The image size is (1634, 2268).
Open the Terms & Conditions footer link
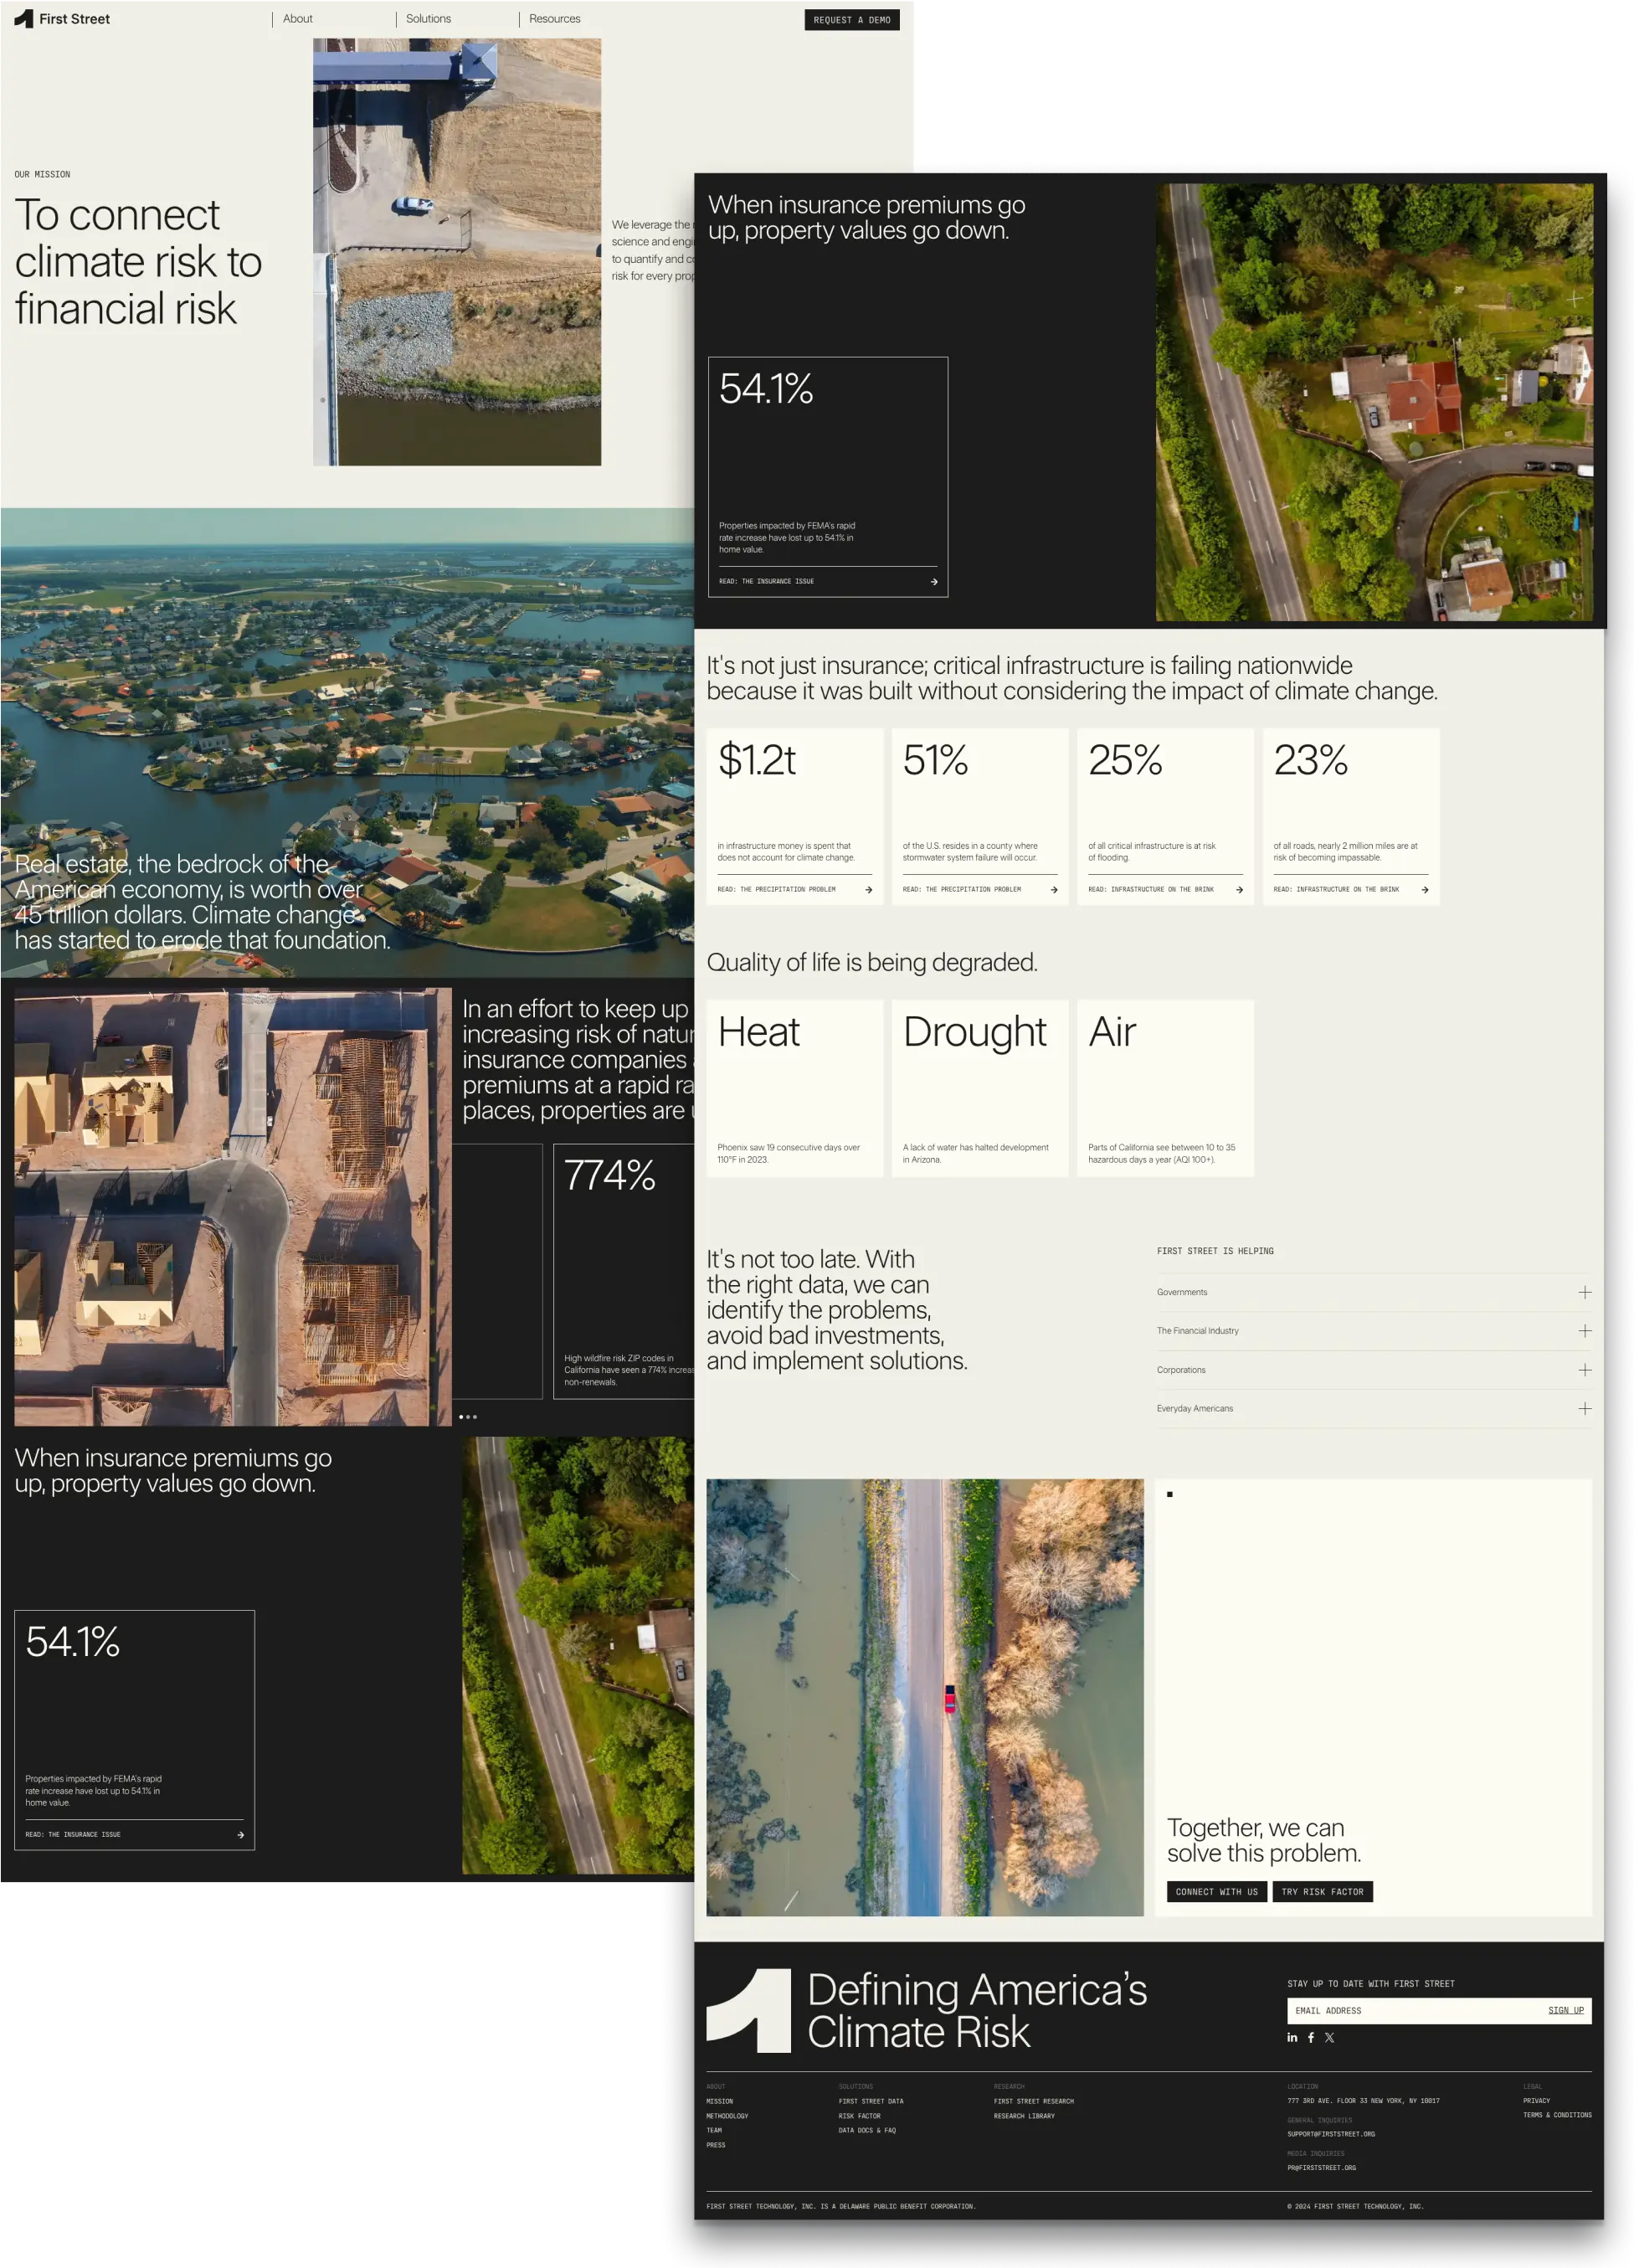[x=1557, y=2116]
